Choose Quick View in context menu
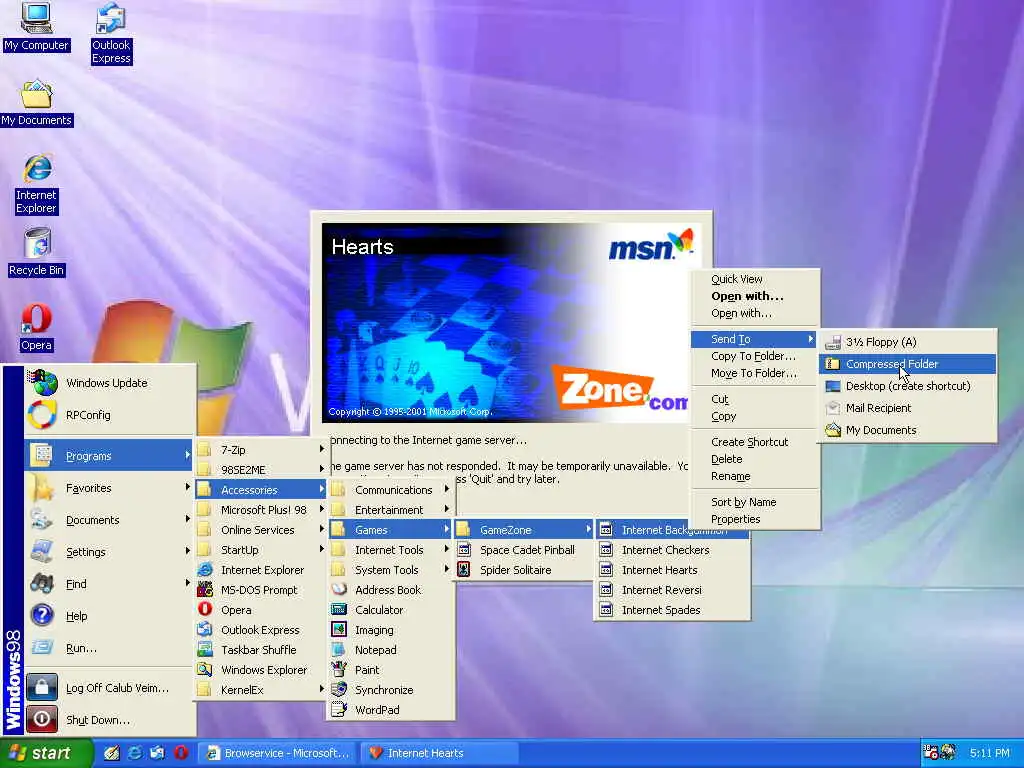 click(755, 279)
